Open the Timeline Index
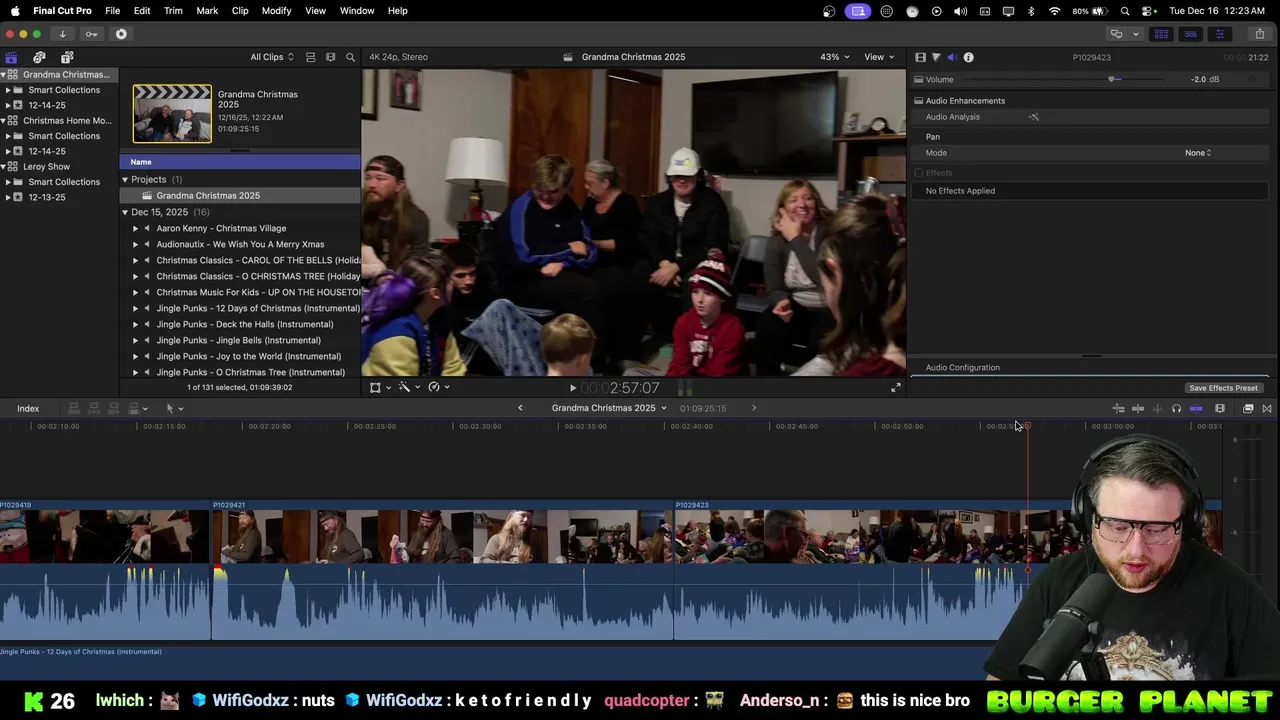The height and width of the screenshot is (720, 1280). pyautogui.click(x=28, y=408)
